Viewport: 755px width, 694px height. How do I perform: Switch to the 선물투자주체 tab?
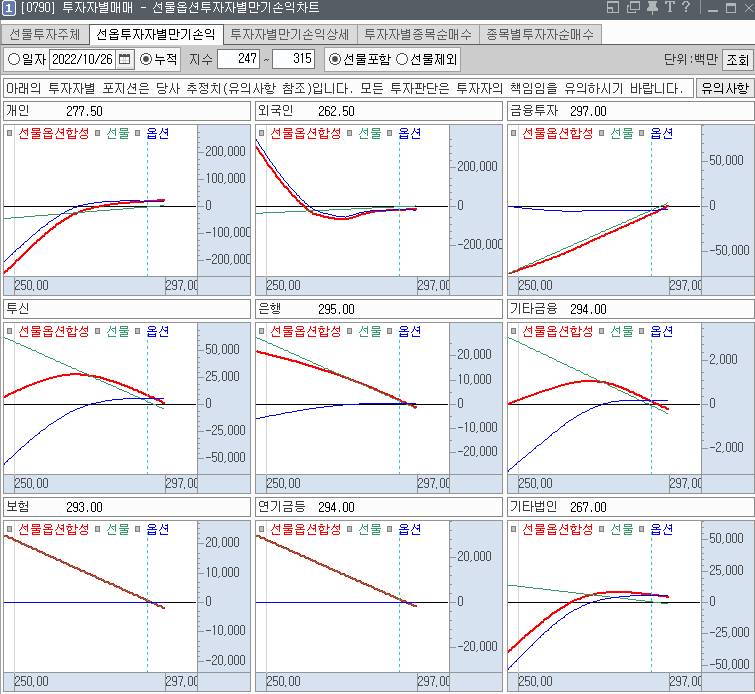click(45, 34)
